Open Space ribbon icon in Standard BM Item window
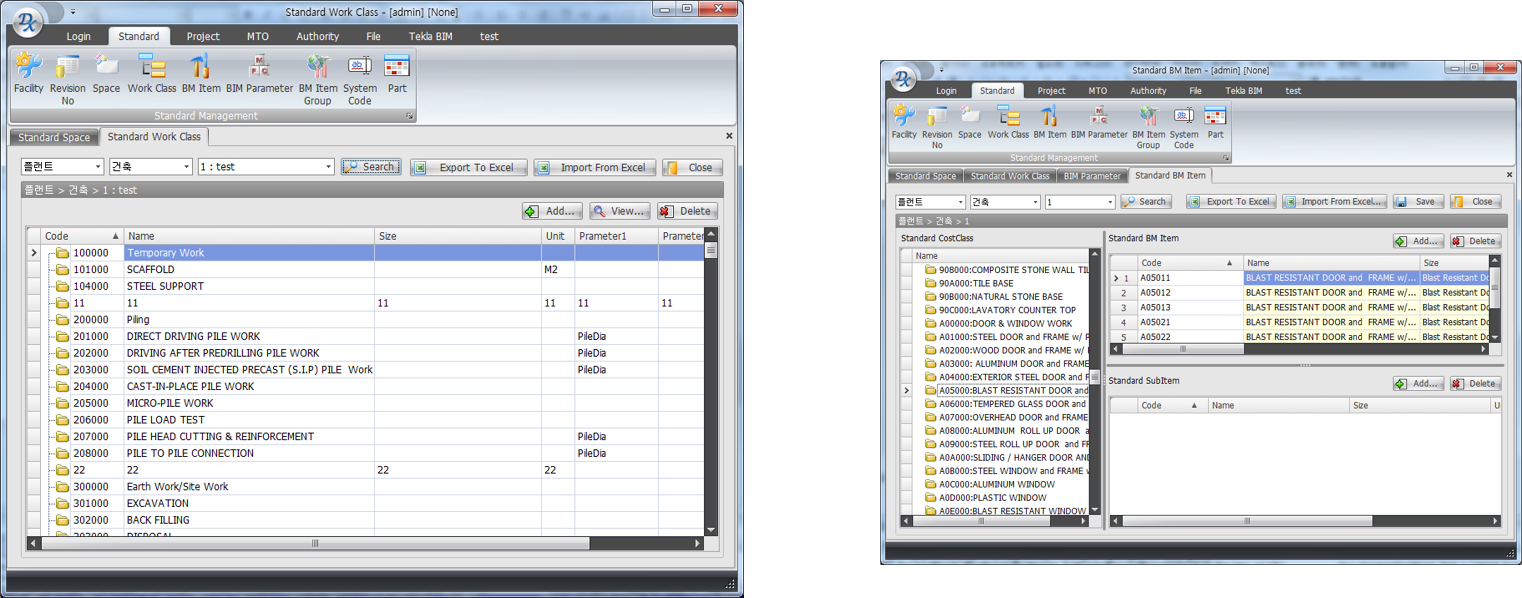Image resolution: width=1522 pixels, height=598 pixels. click(x=969, y=122)
